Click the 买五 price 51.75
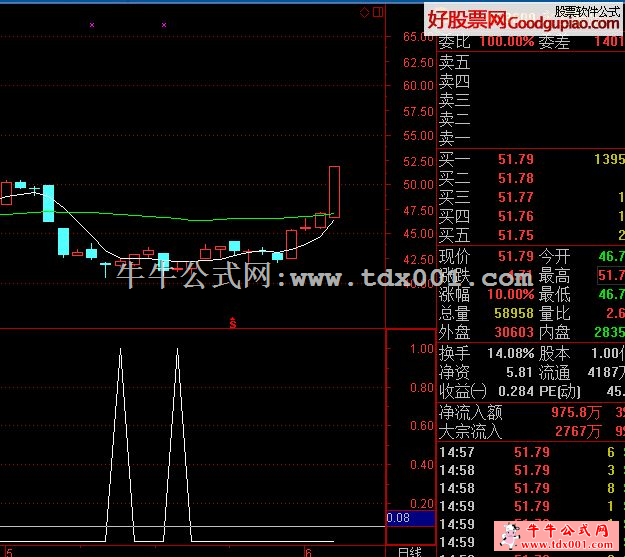The image size is (625, 557). click(515, 235)
